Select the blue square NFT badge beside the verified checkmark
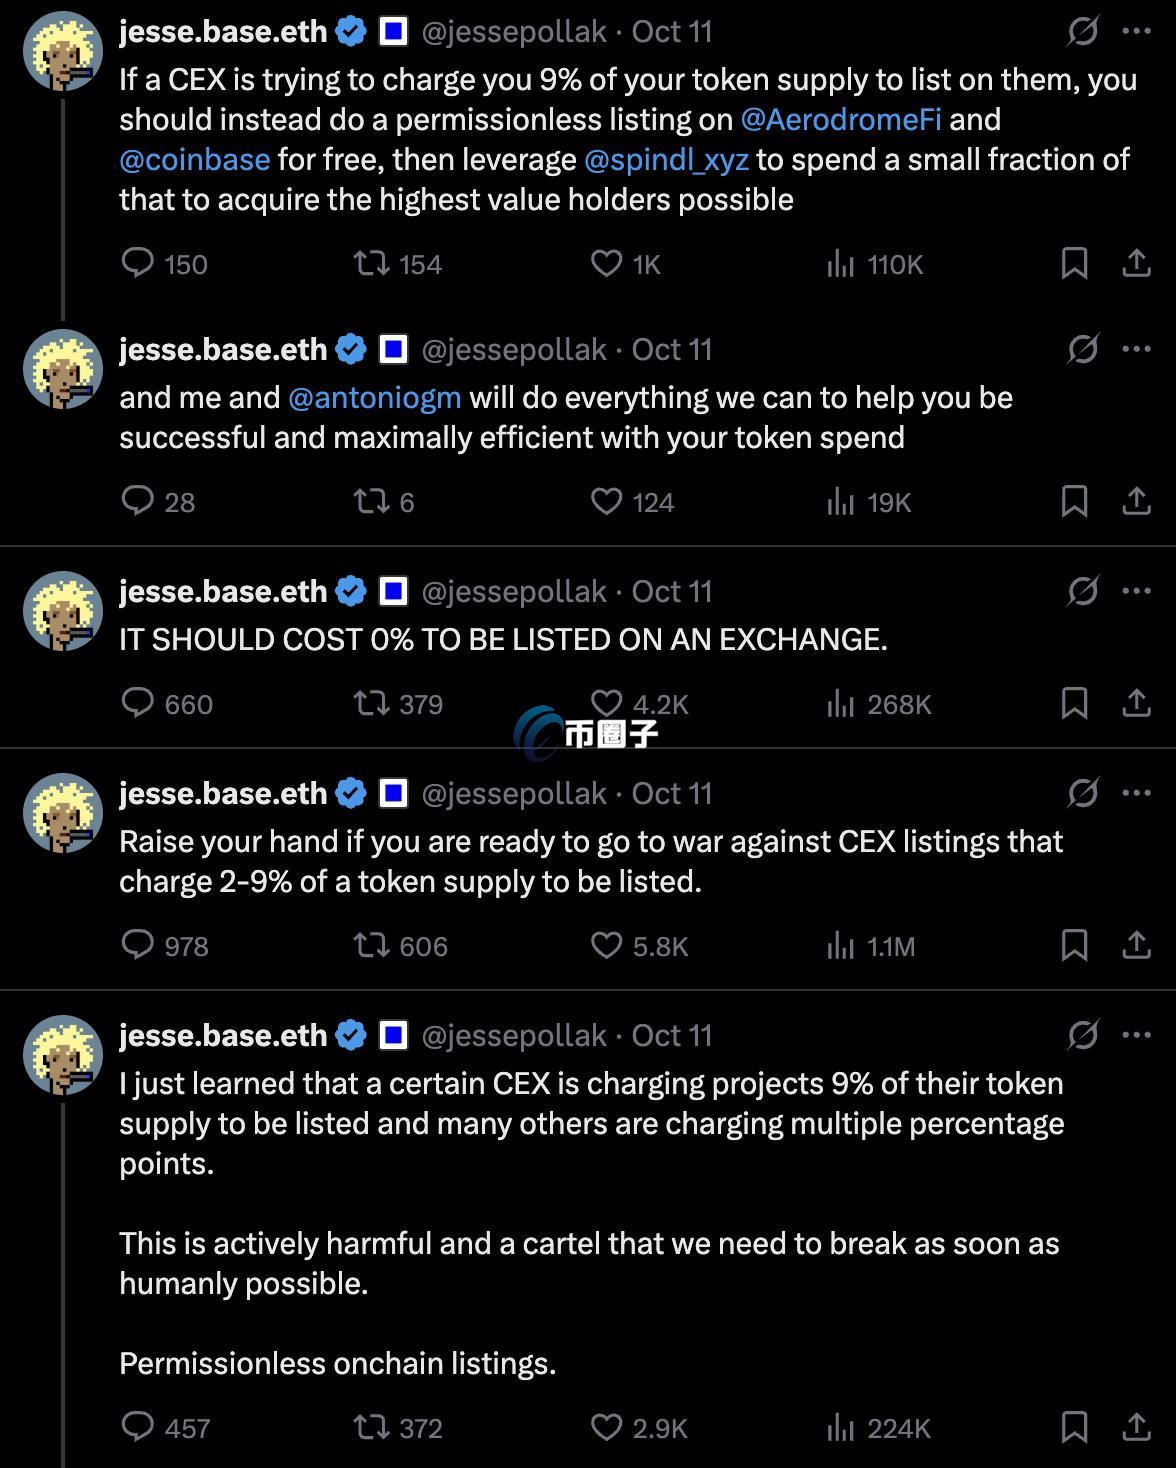Image resolution: width=1176 pixels, height=1468 pixels. coord(393,31)
